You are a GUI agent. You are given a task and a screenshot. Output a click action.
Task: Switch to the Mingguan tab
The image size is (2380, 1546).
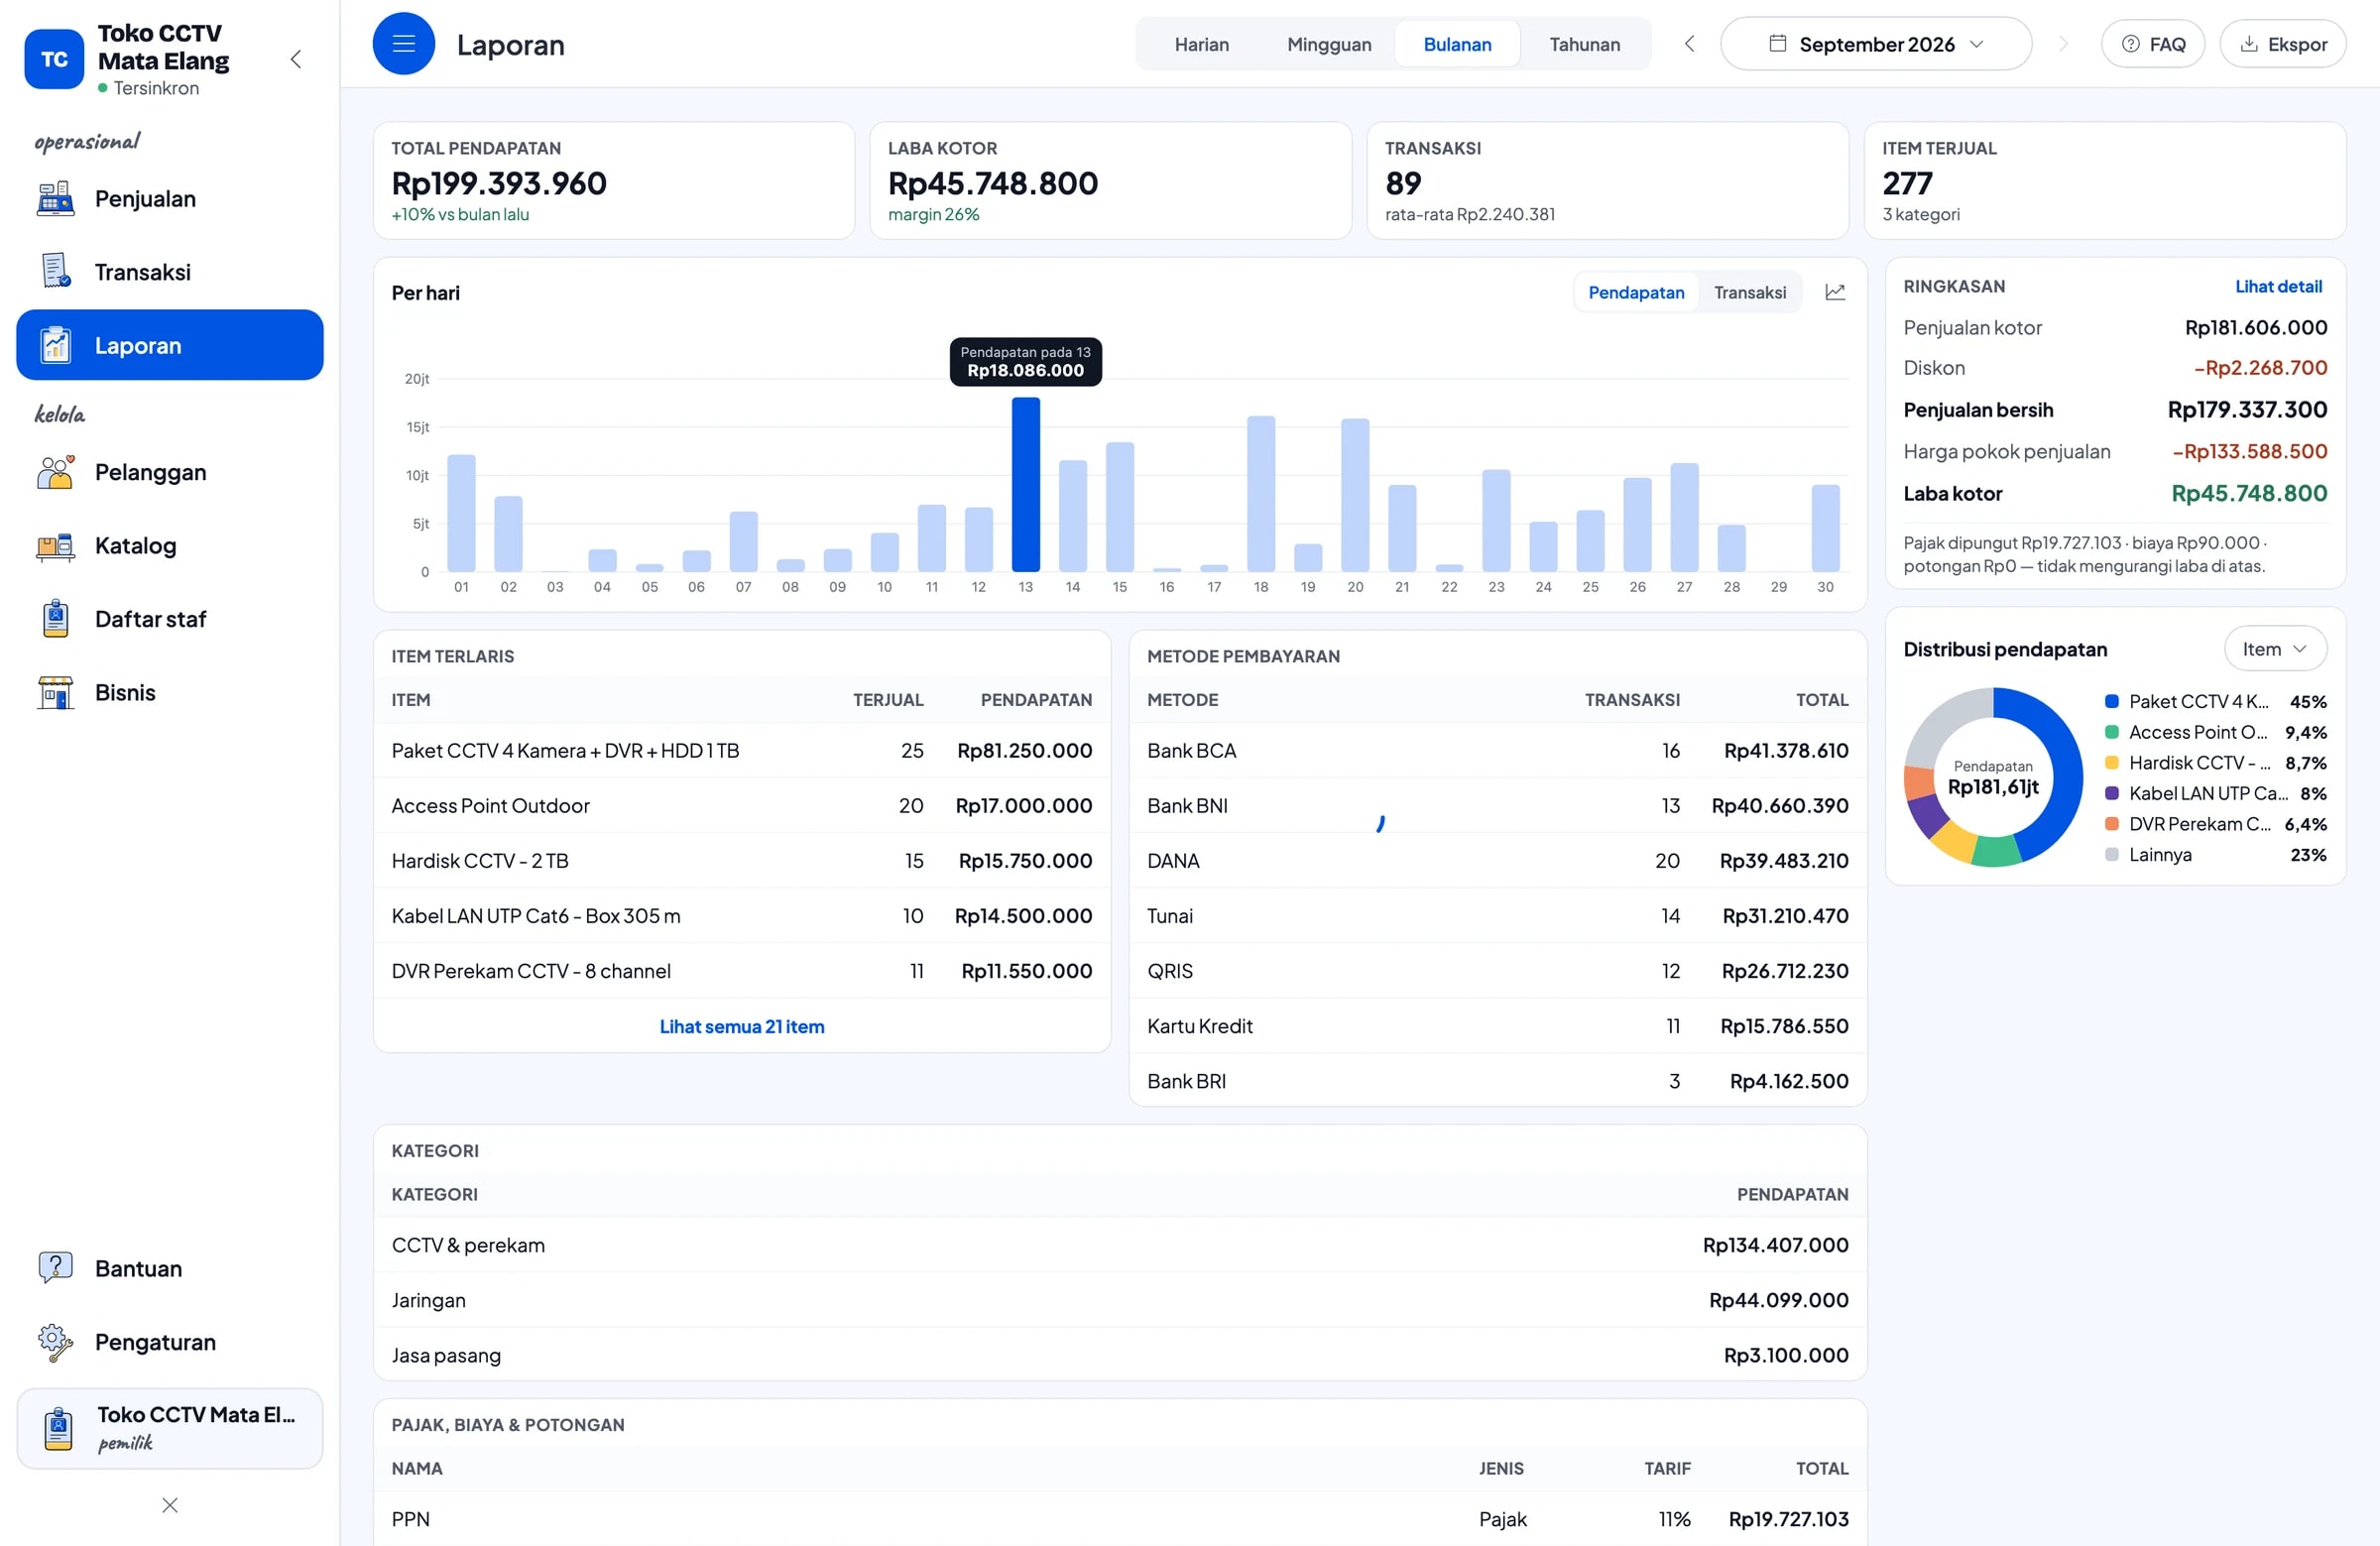1329,44
